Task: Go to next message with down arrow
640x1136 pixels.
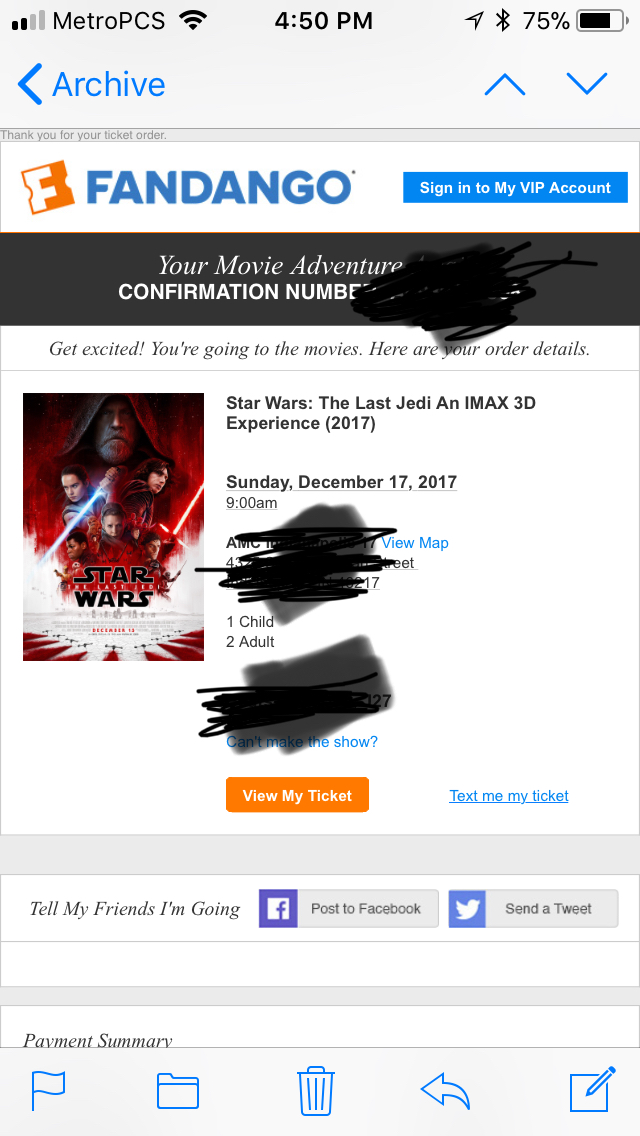Action: click(x=587, y=84)
